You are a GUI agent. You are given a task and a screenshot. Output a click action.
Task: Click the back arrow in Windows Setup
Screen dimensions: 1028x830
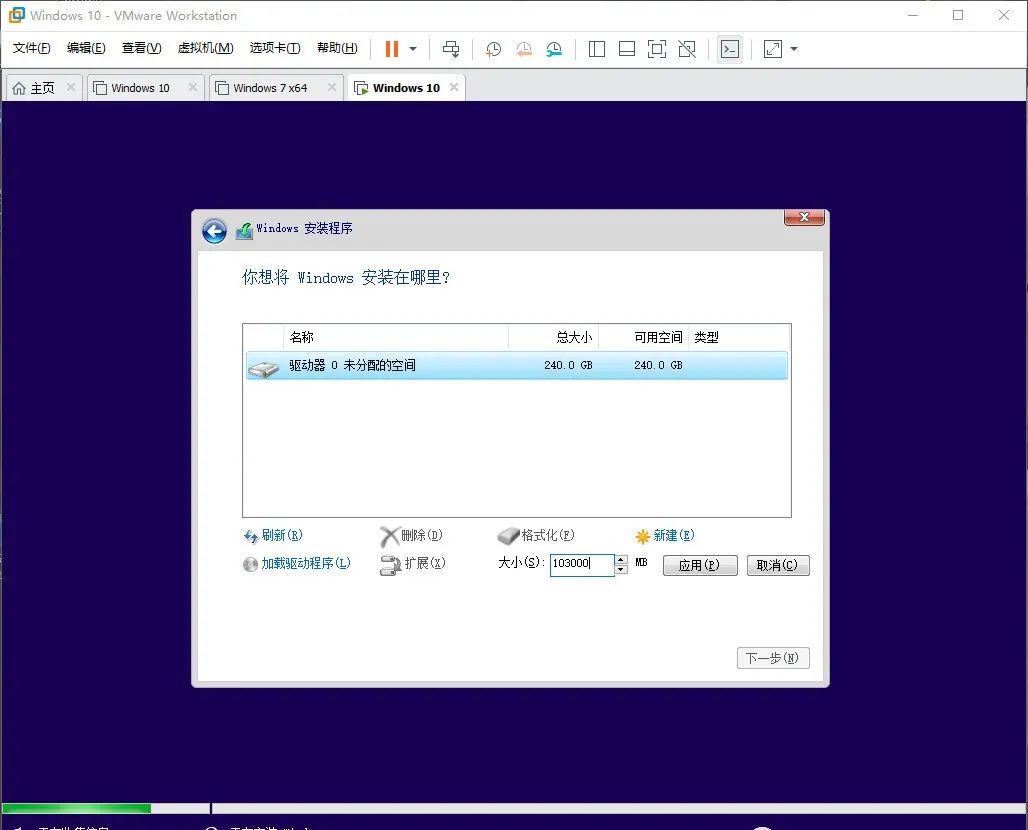point(214,230)
